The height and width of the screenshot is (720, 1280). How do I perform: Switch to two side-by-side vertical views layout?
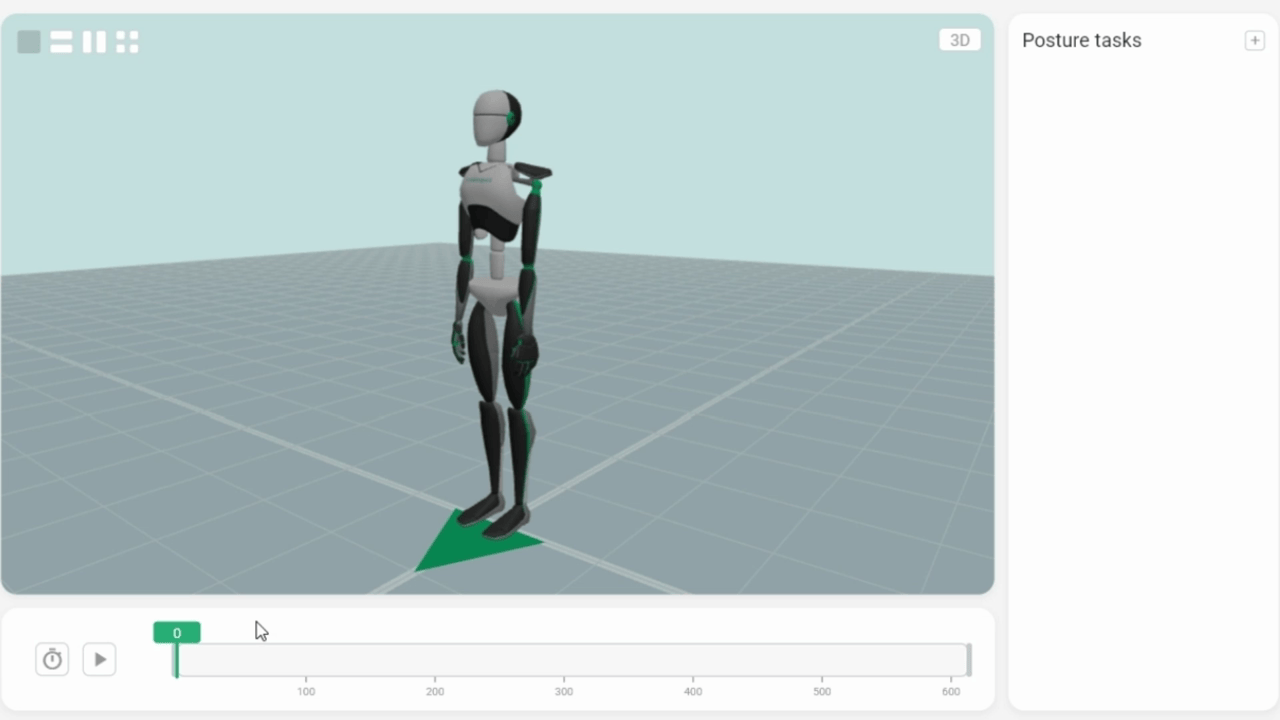pyautogui.click(x=95, y=42)
